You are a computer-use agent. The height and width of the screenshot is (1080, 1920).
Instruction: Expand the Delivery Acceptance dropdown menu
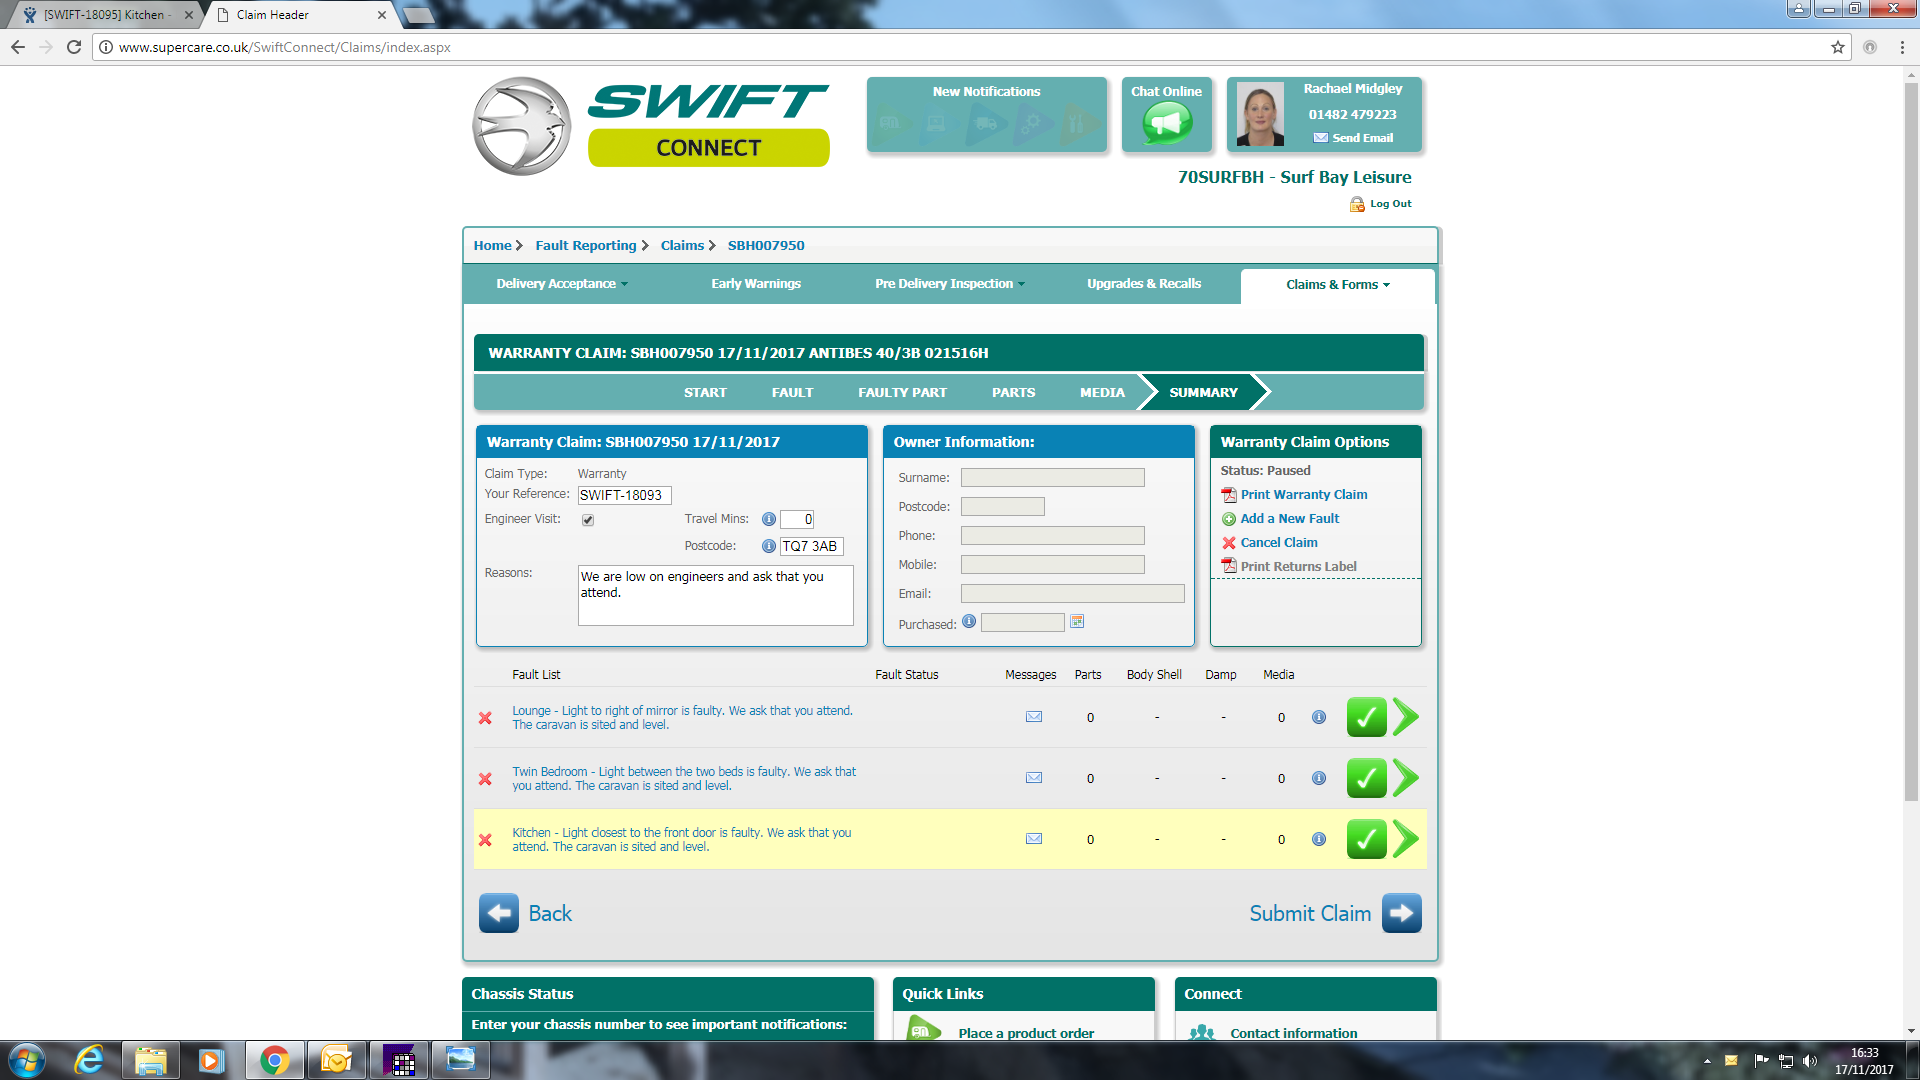pos(562,284)
